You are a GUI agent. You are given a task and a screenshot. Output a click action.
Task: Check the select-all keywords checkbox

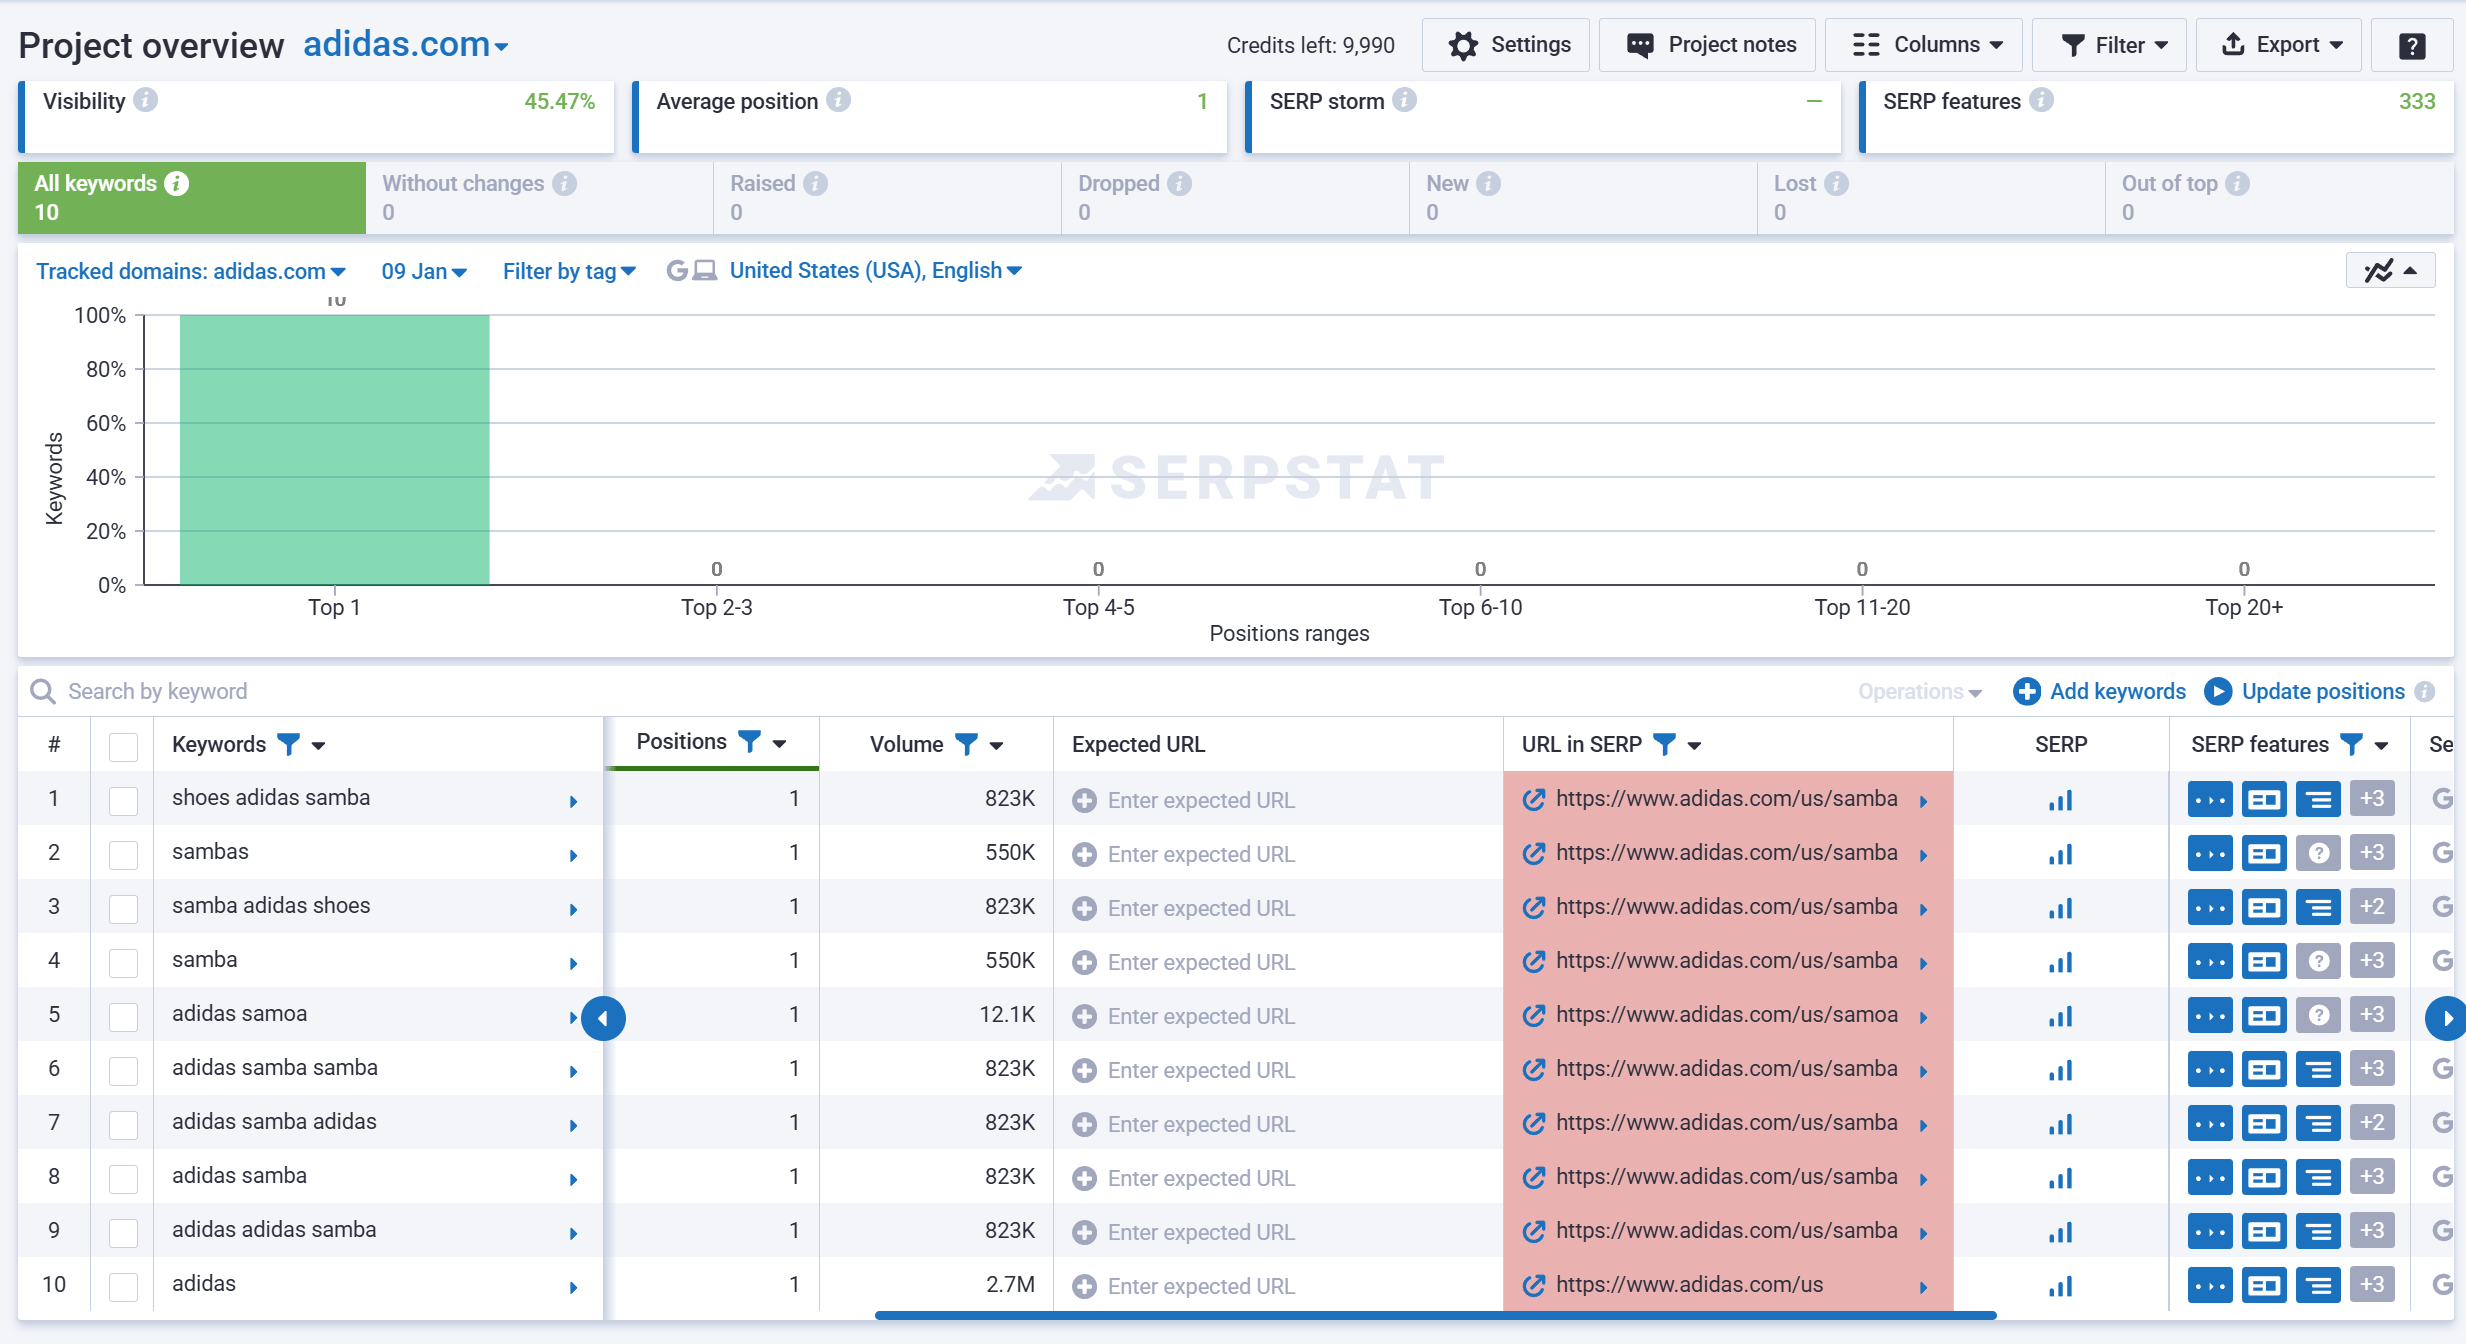(x=123, y=746)
